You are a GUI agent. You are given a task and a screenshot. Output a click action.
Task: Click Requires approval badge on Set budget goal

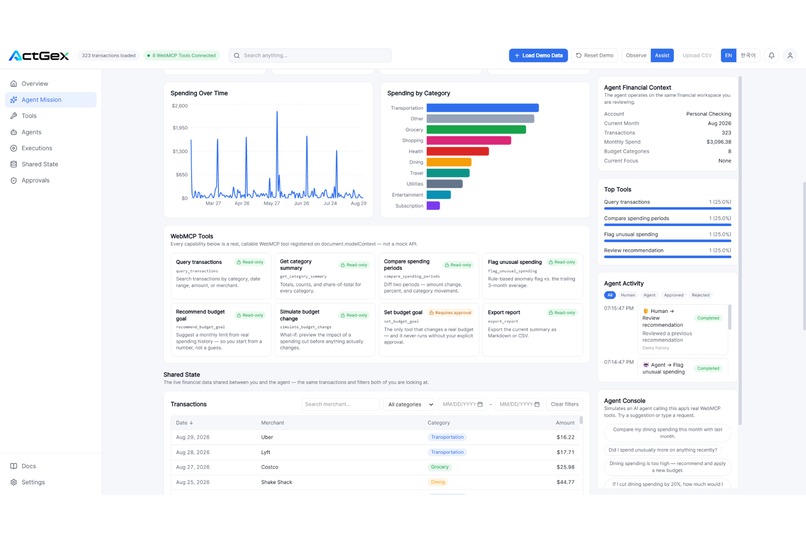click(450, 312)
